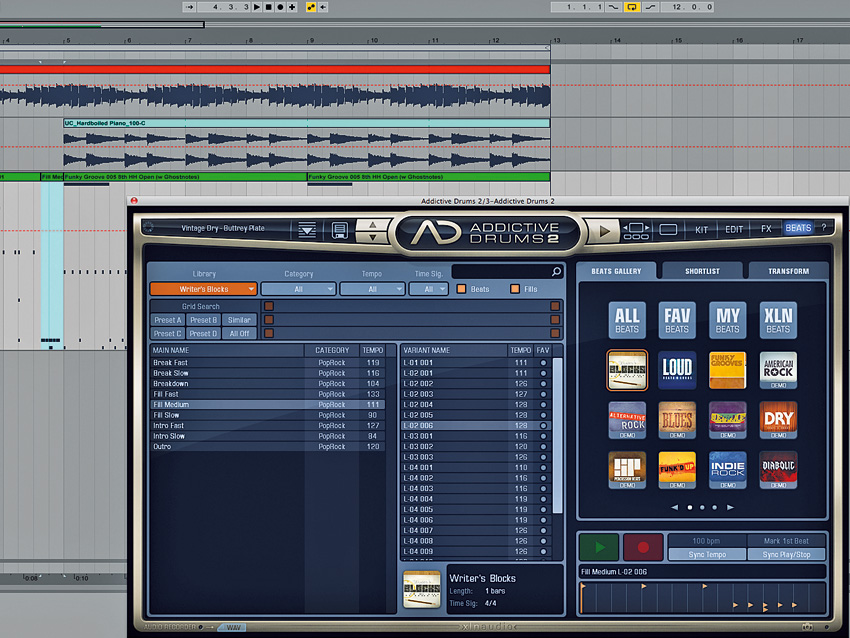Go to previous gallery page arrow
Image resolution: width=850 pixels, height=638 pixels.
674,507
